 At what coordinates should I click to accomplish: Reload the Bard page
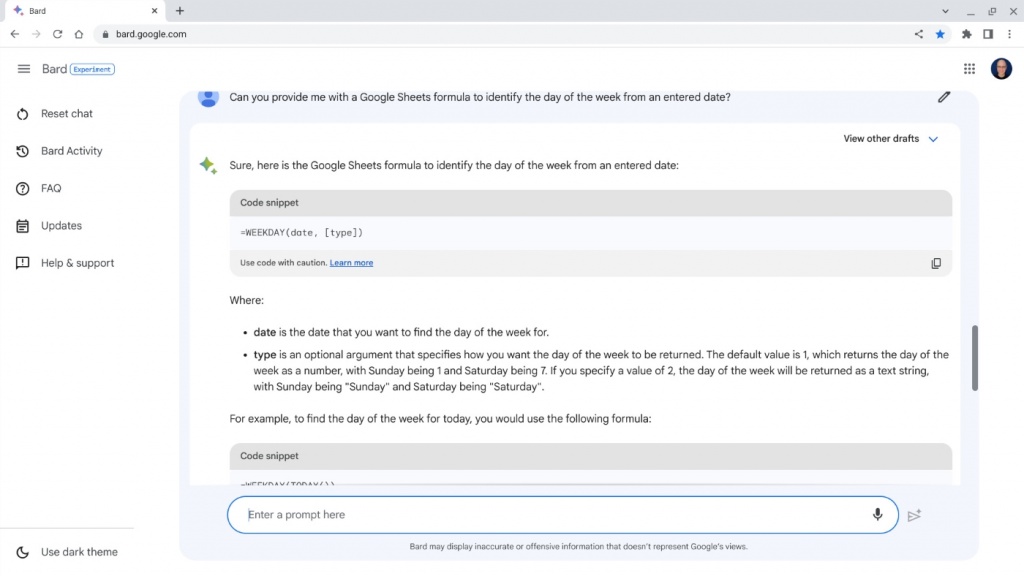pos(57,34)
